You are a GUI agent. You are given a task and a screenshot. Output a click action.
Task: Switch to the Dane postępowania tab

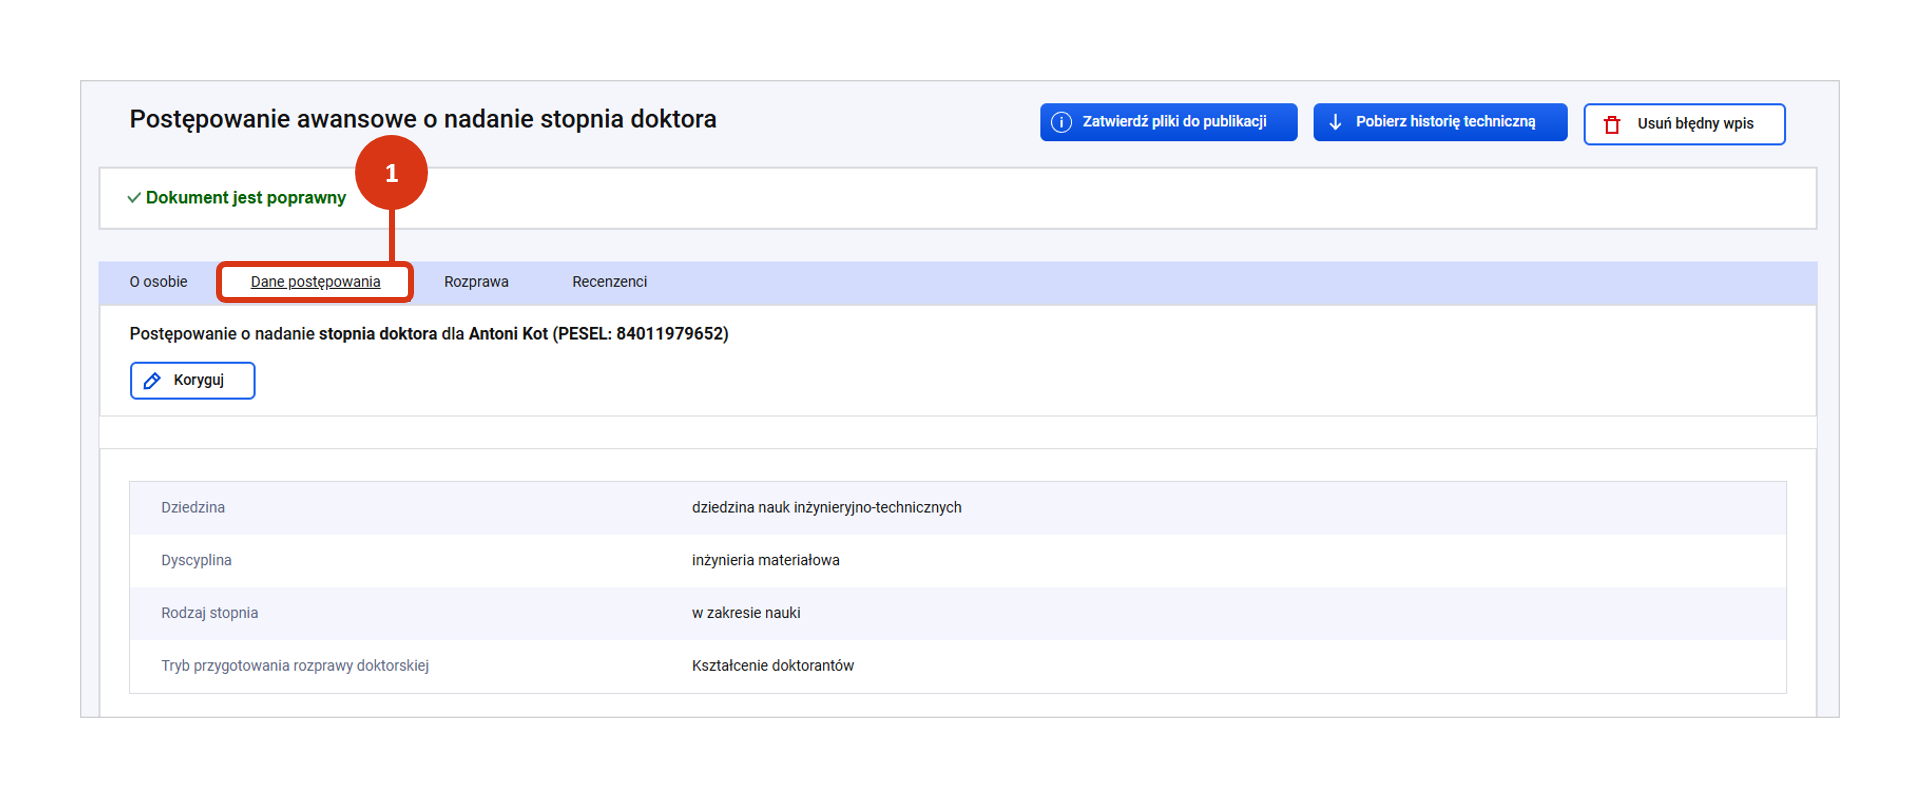pos(315,282)
